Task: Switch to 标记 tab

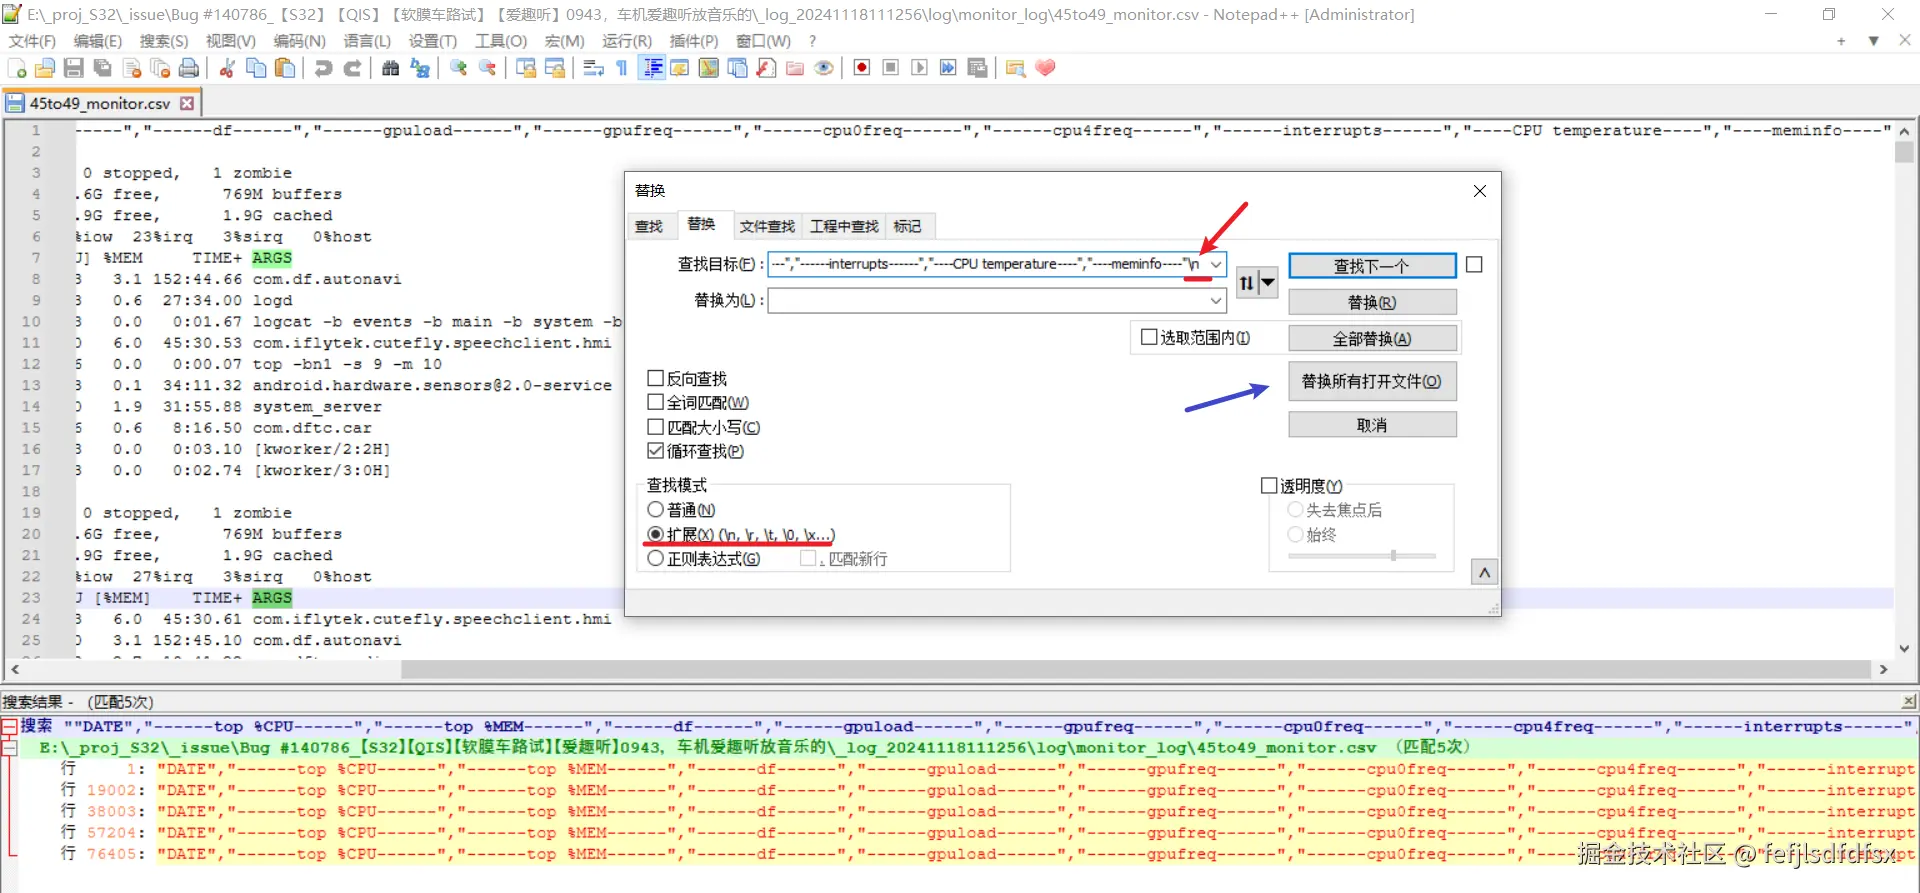Action: 908,227
